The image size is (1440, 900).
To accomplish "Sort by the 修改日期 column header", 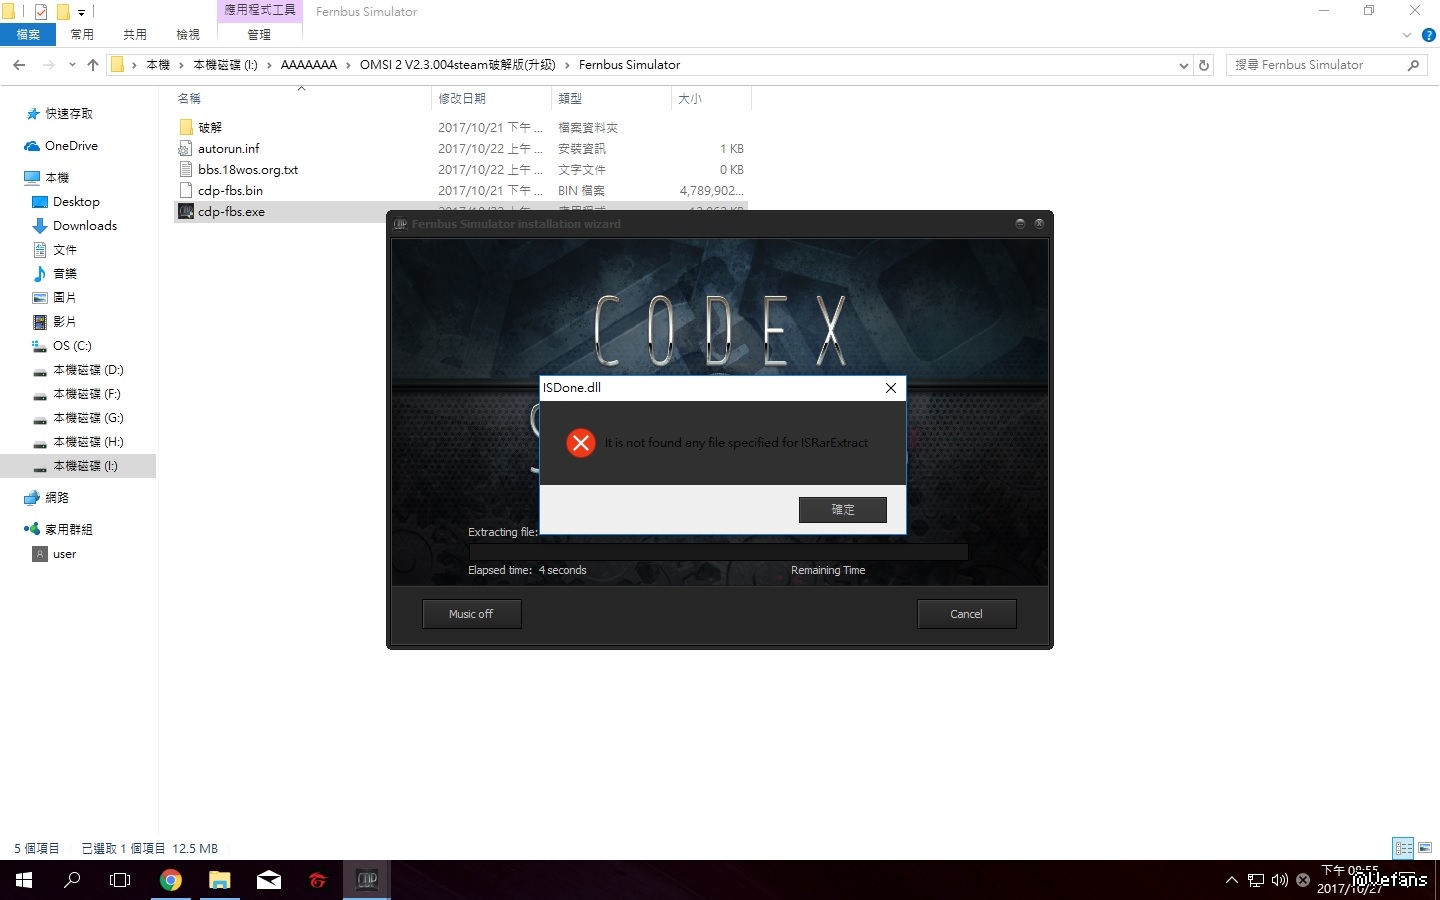I will point(462,99).
